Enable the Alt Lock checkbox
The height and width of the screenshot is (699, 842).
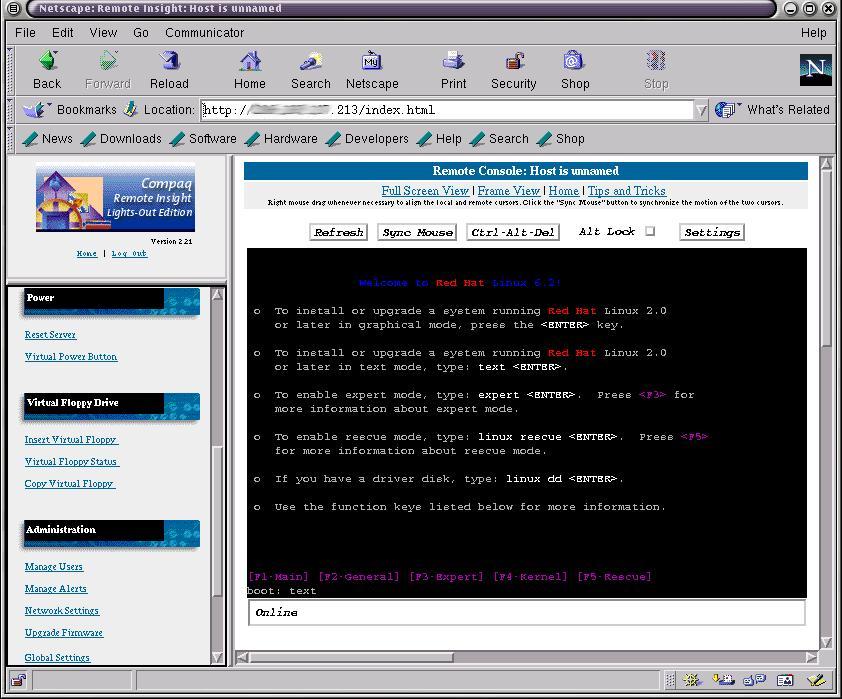(x=649, y=231)
